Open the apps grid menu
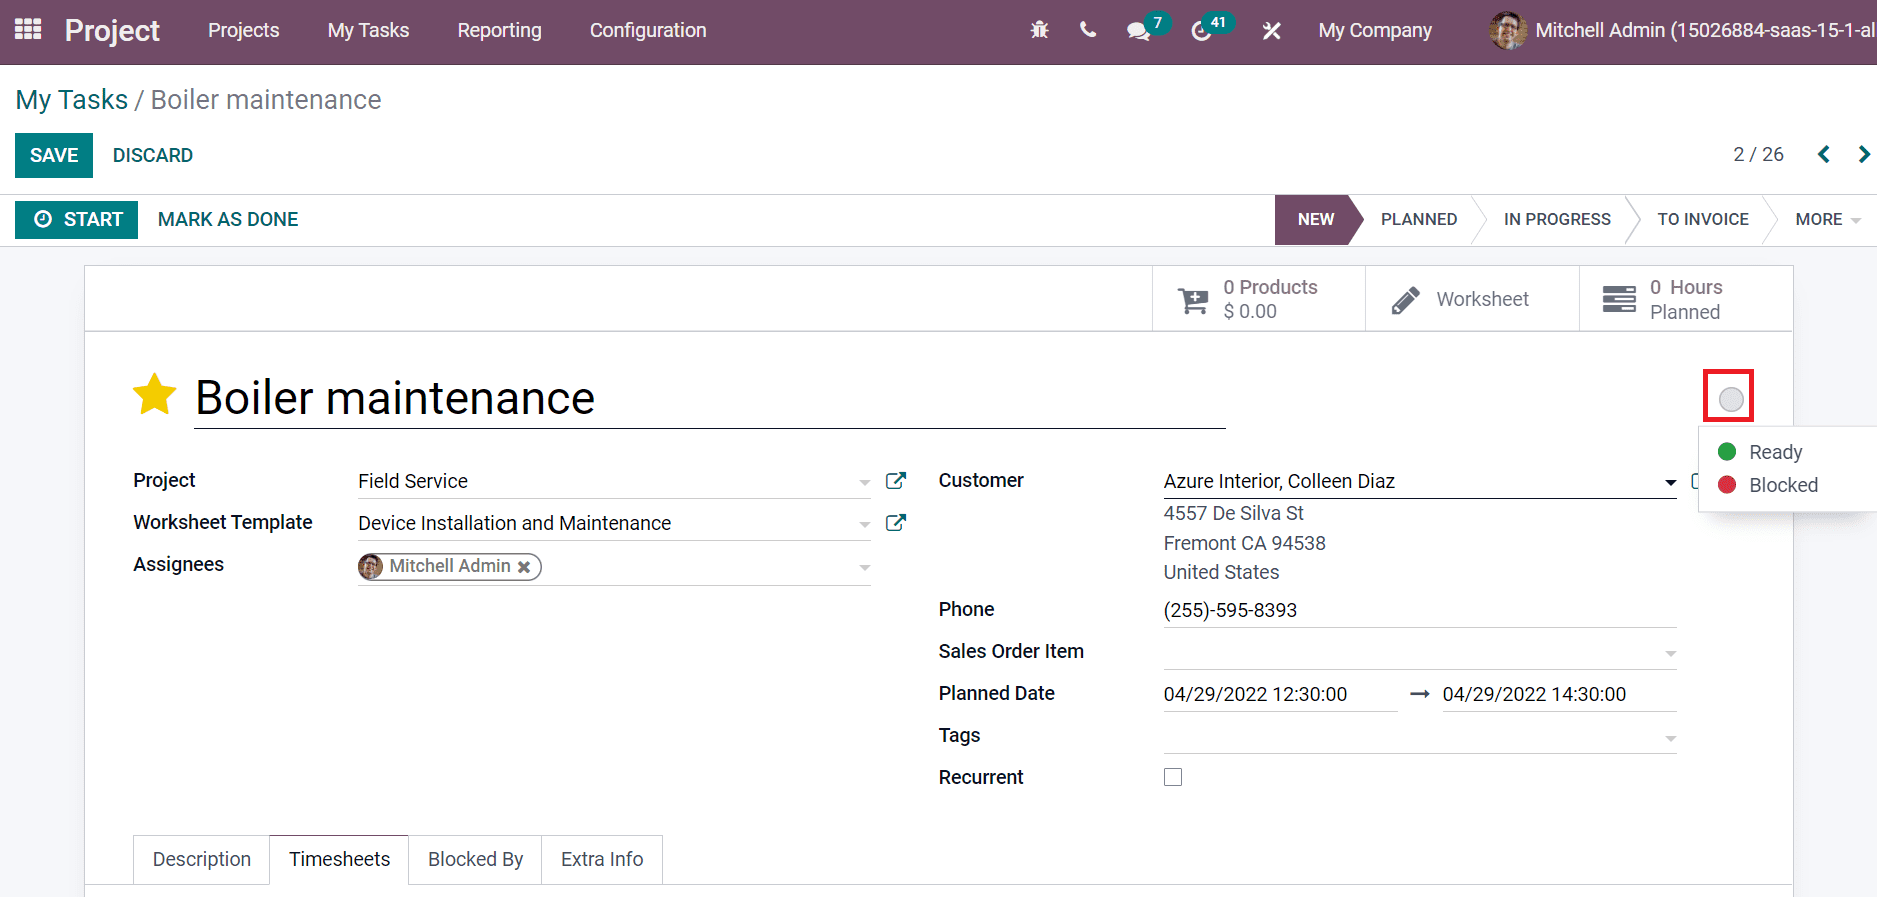 click(28, 30)
